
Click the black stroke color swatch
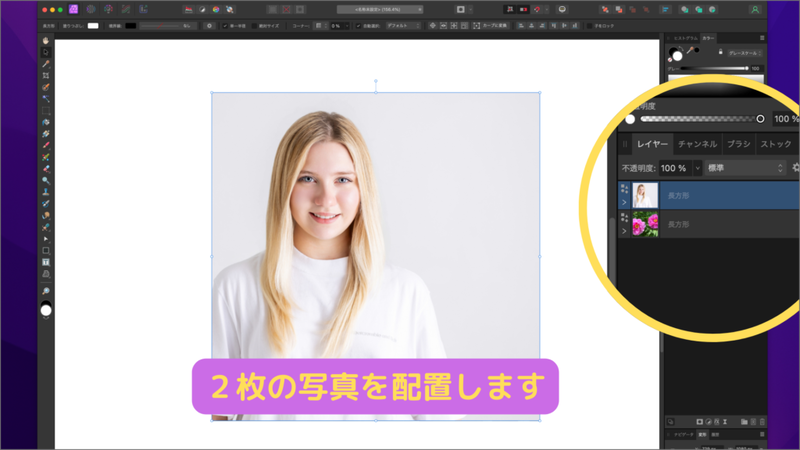click(x=131, y=26)
